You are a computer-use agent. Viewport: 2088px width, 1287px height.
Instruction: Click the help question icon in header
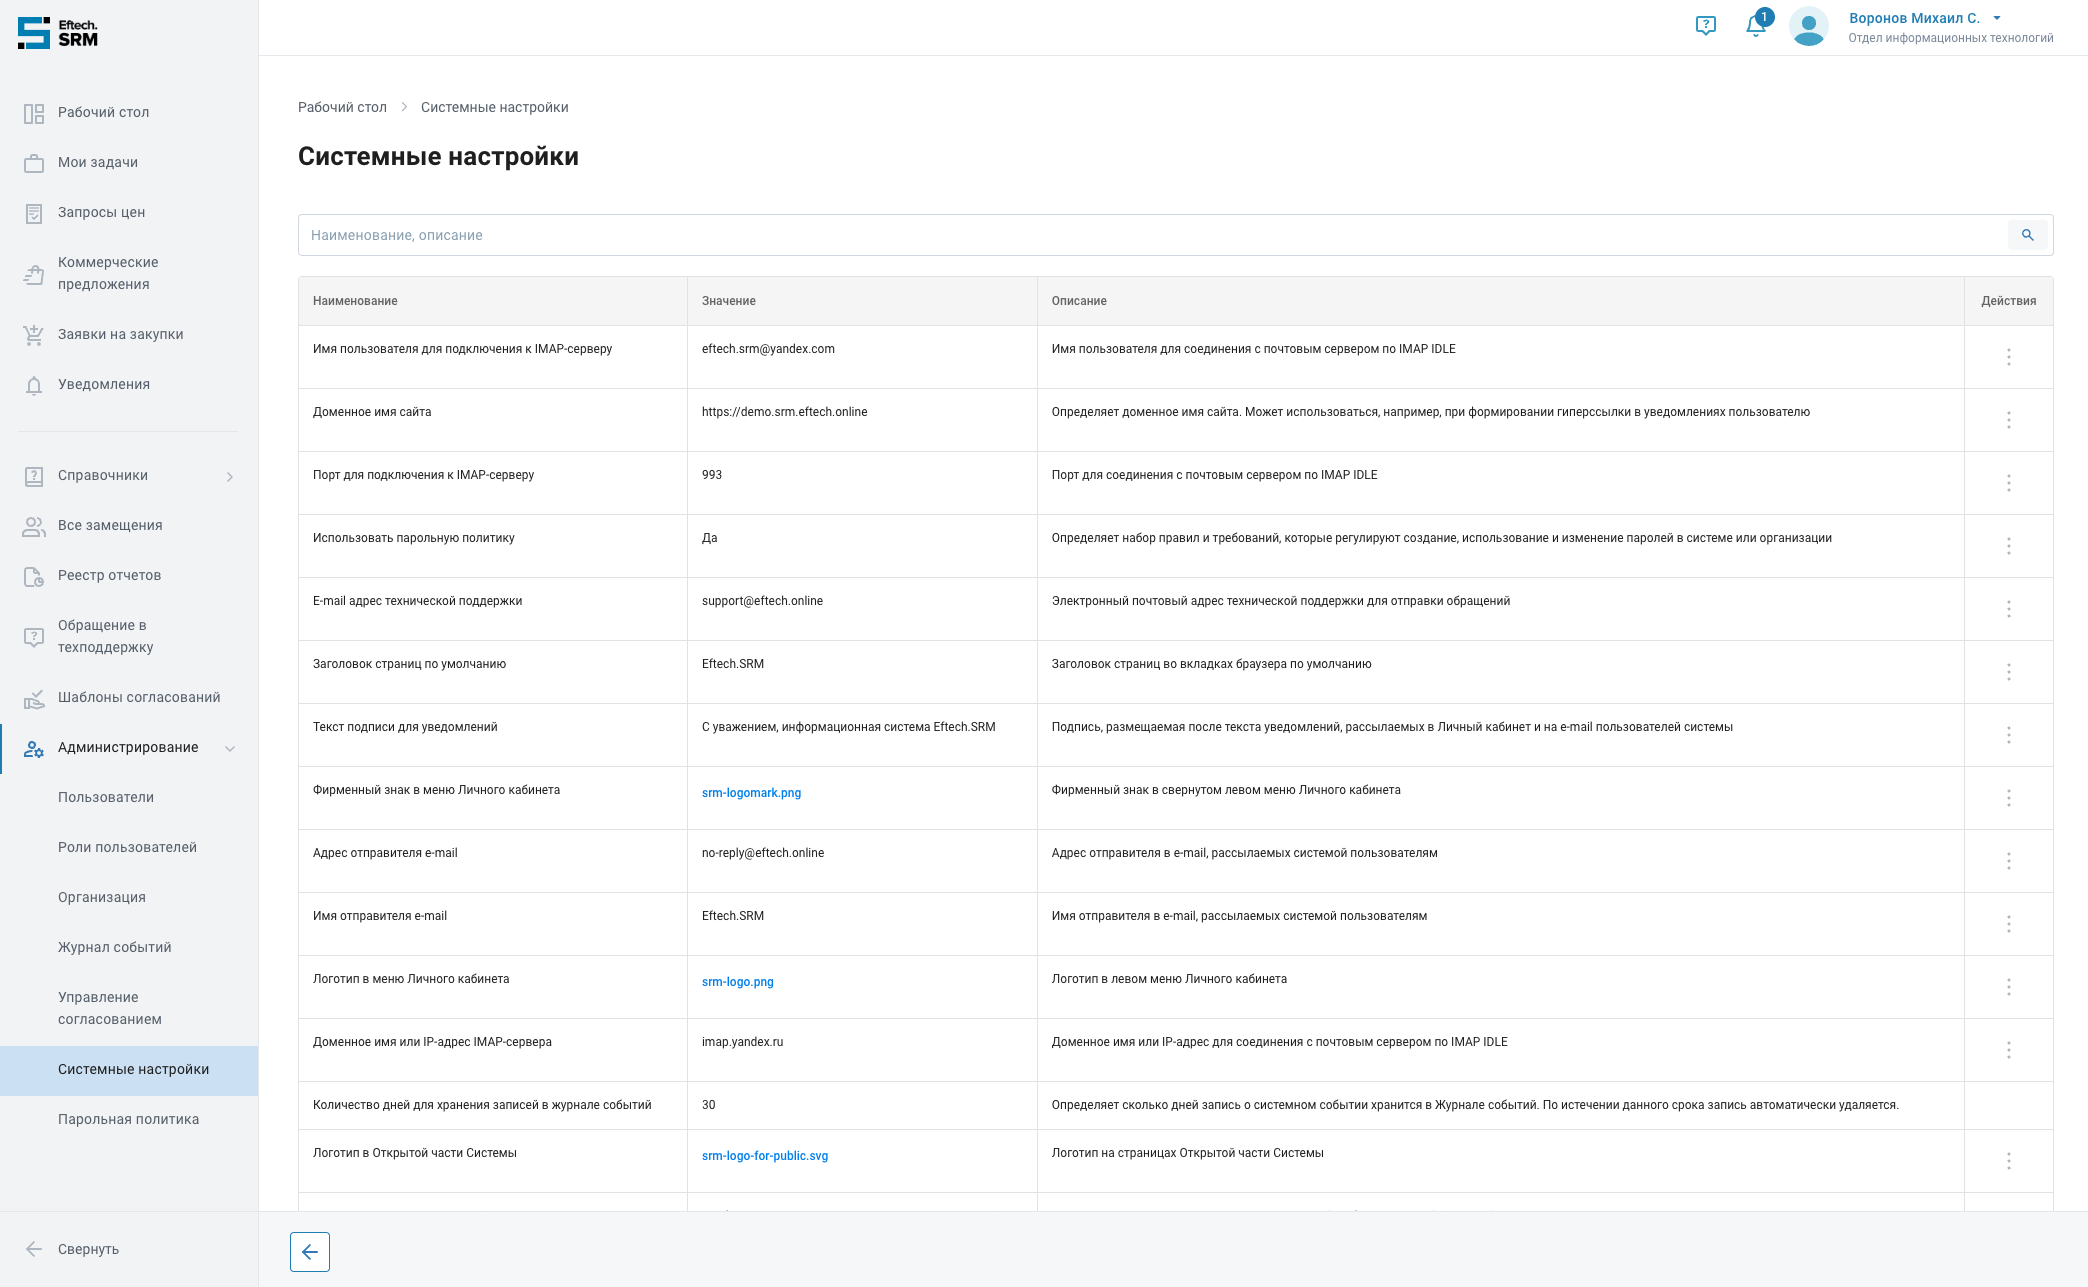point(1706,26)
